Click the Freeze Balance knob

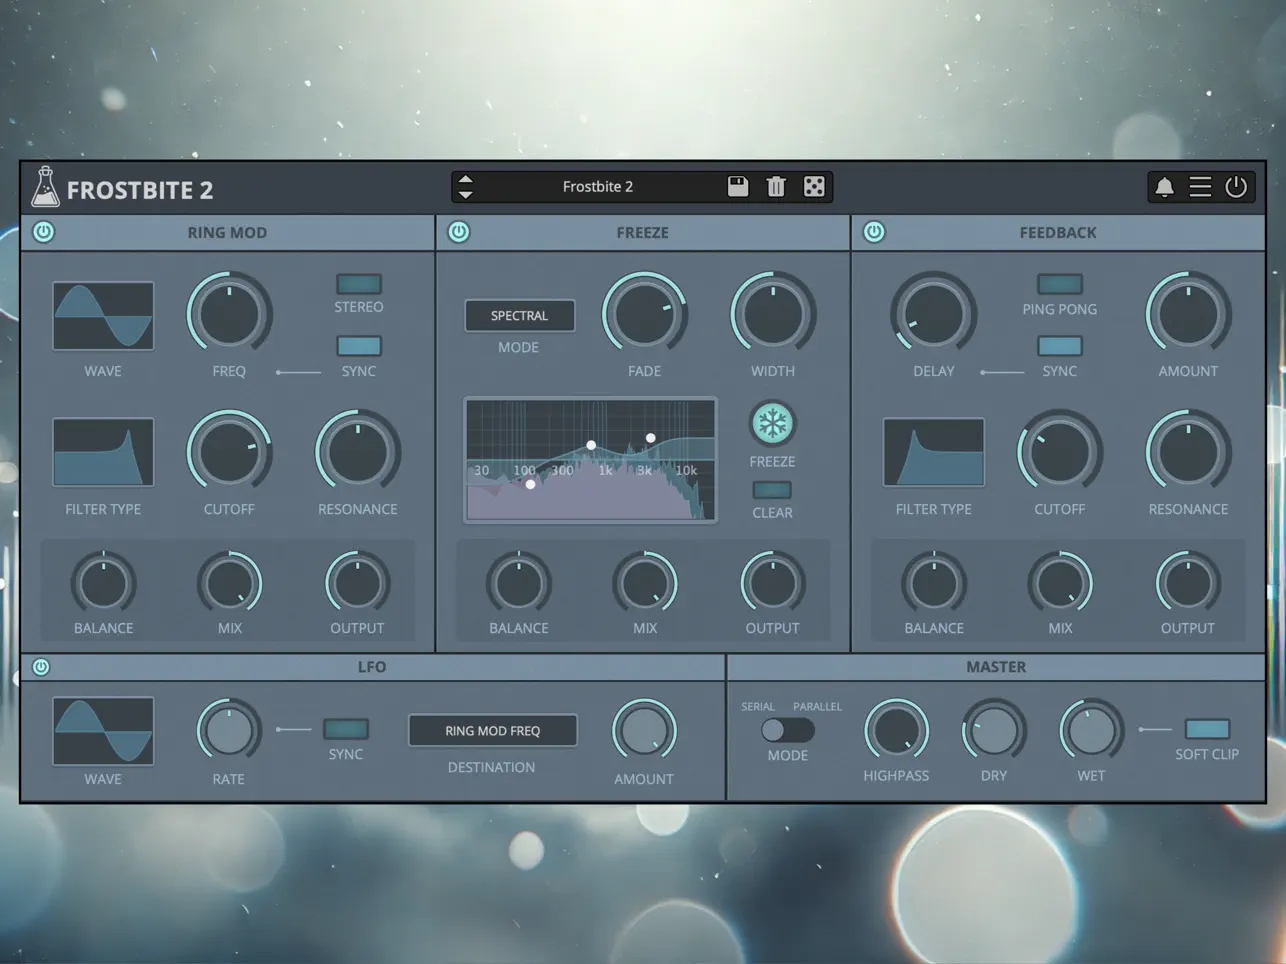point(518,584)
